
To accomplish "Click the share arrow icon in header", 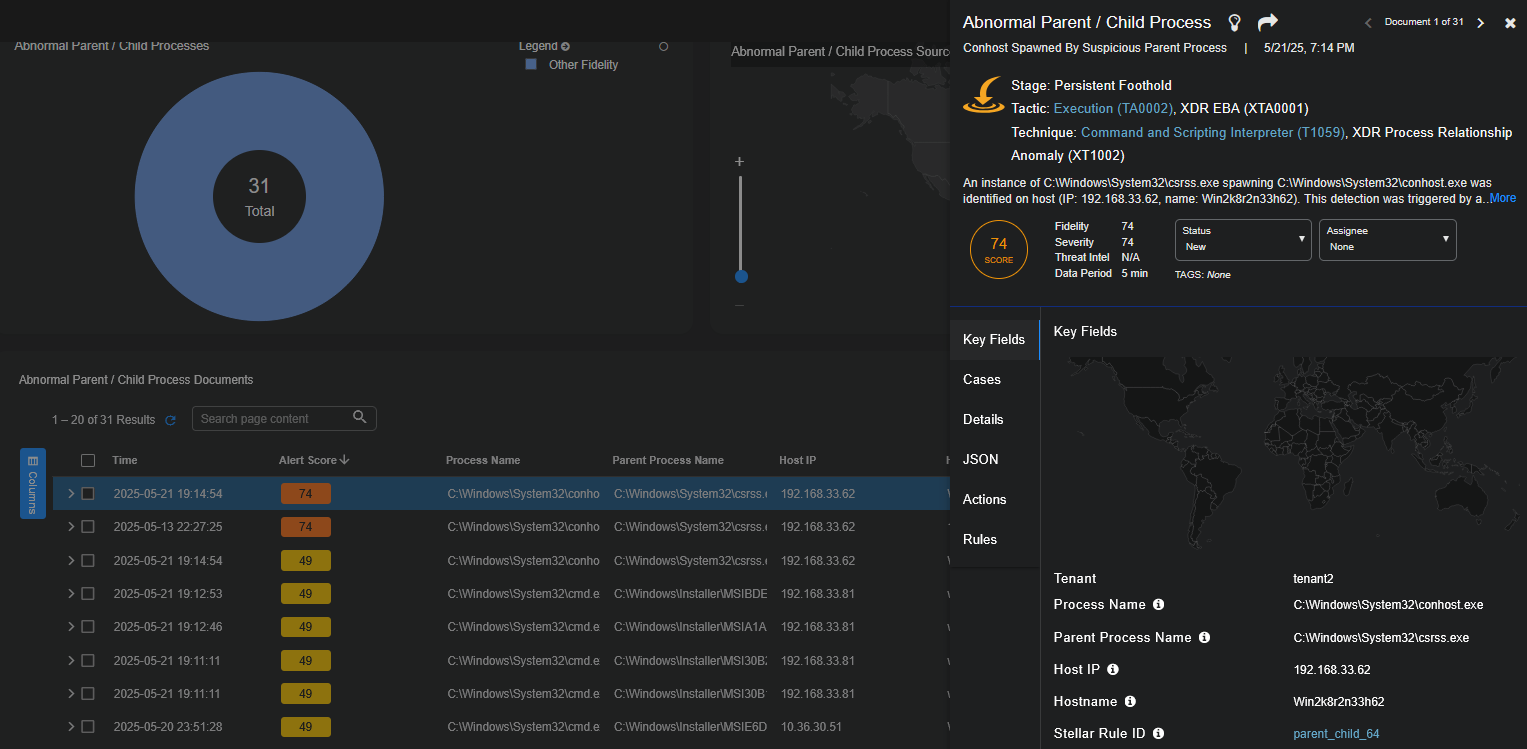I will pos(1267,22).
